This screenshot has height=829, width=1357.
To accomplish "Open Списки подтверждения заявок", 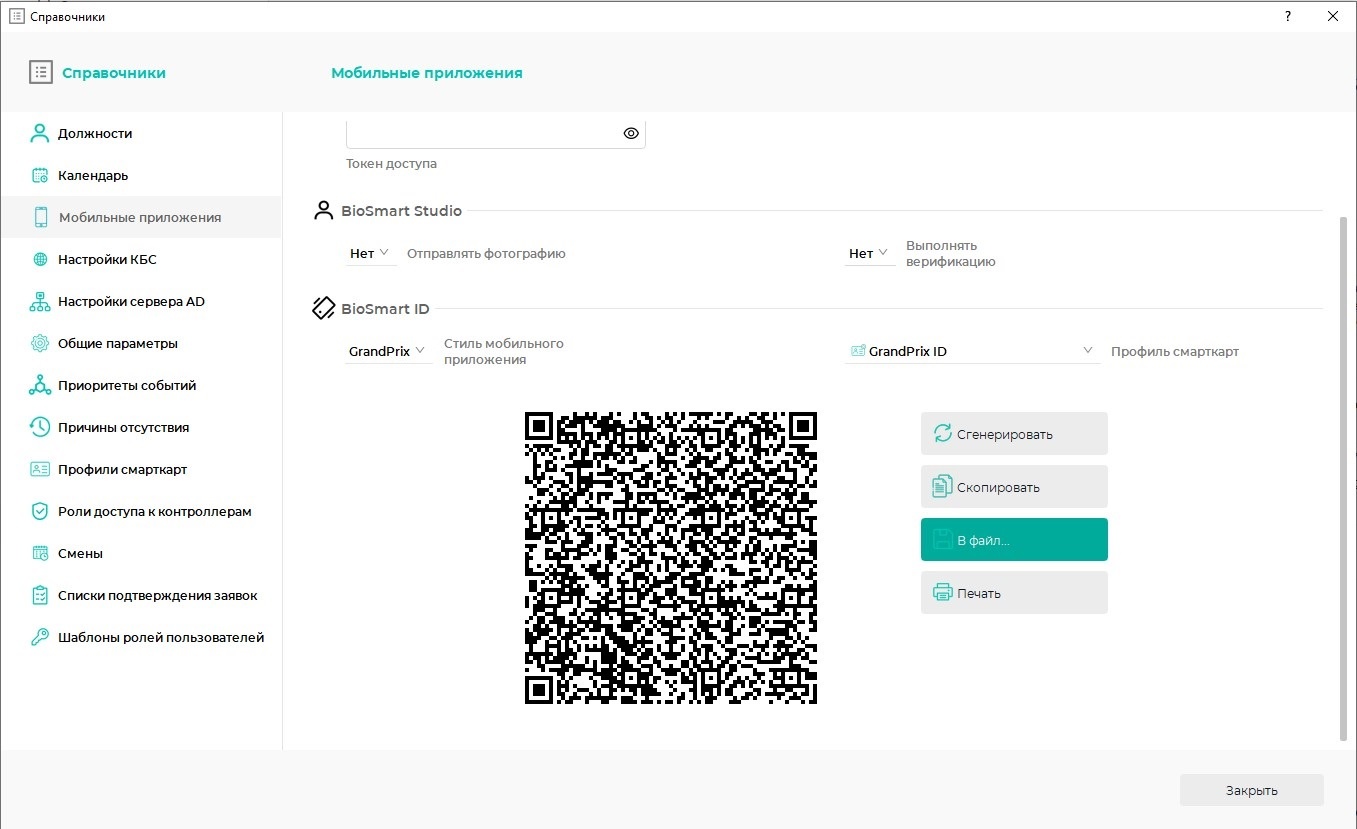I will tap(141, 595).
